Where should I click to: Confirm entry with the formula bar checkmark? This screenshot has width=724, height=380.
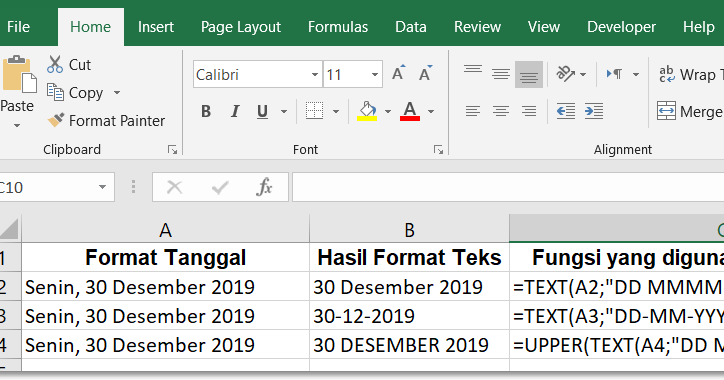(x=220, y=187)
